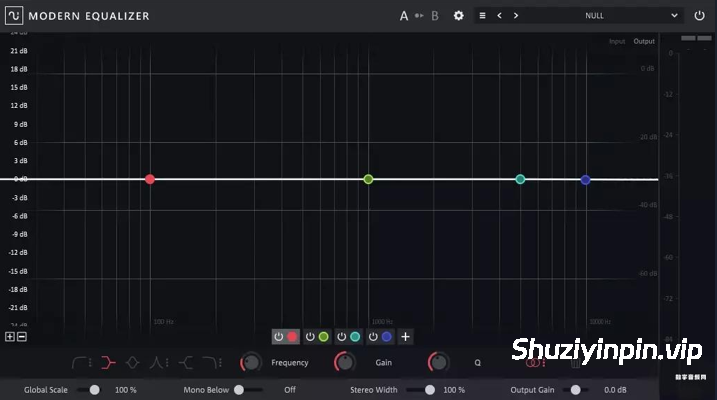Open the settings gear
Viewport: 717px width, 400px height.
[459, 16]
